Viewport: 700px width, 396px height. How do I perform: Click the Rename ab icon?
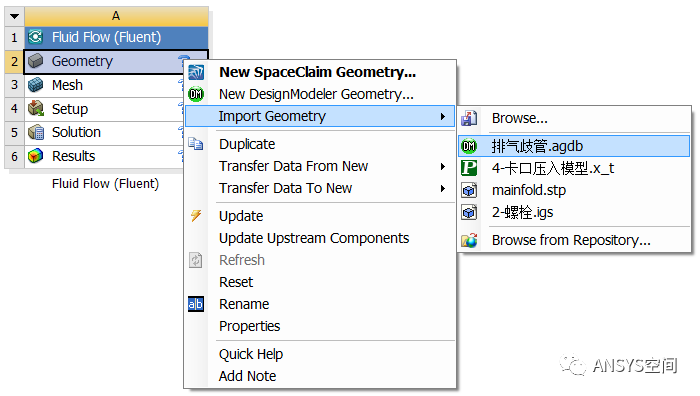196,304
